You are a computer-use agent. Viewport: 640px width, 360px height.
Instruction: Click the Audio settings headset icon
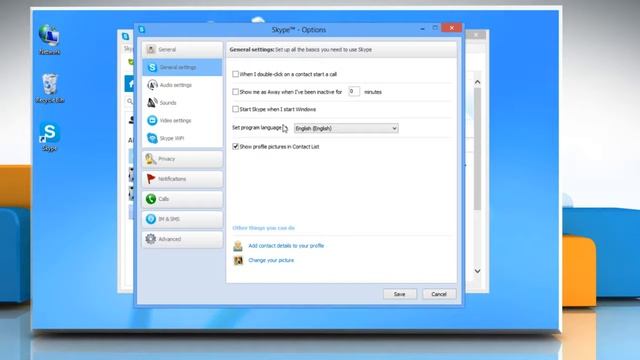[x=152, y=85]
